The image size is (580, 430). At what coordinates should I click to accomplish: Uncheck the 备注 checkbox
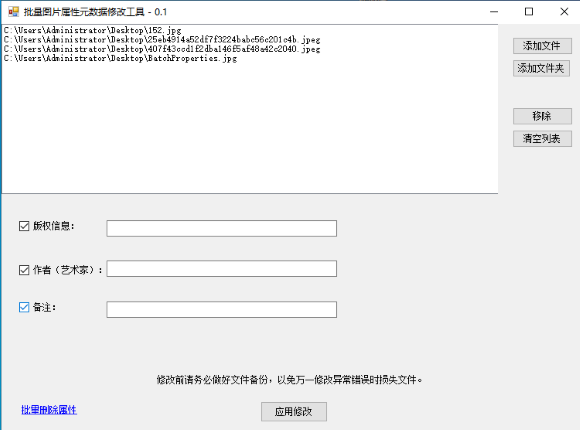pos(24,307)
